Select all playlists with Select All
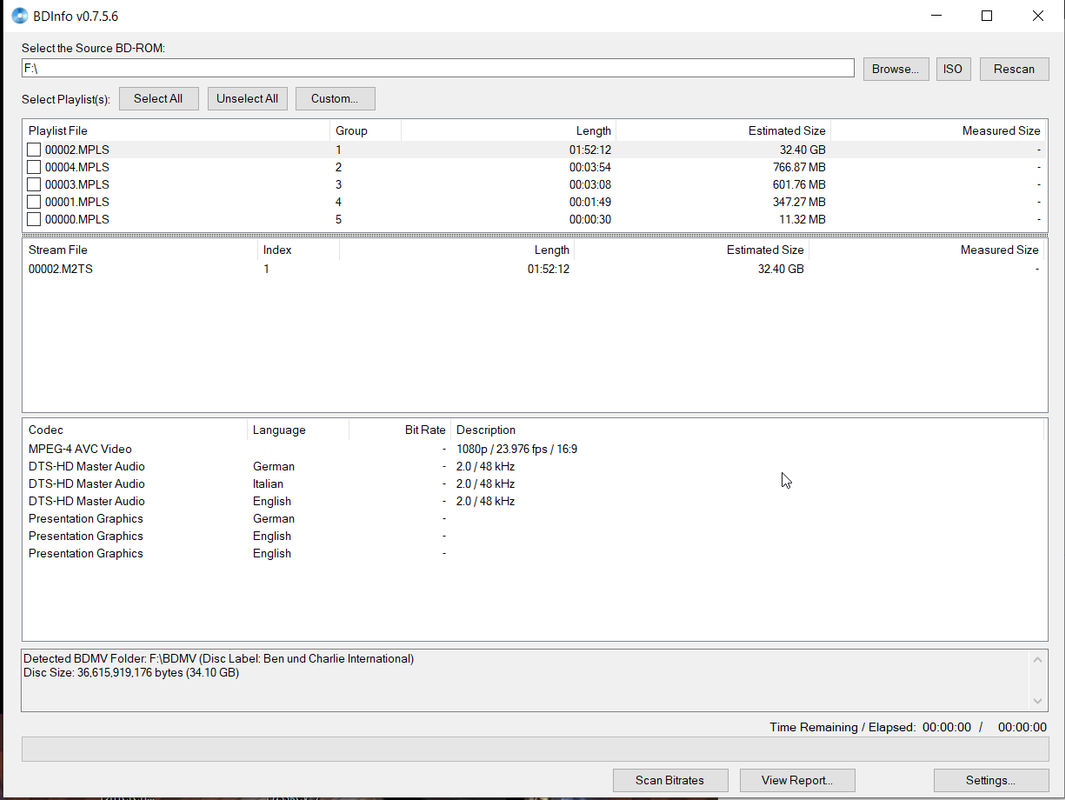Screen dimensions: 1065x800 click(x=158, y=98)
